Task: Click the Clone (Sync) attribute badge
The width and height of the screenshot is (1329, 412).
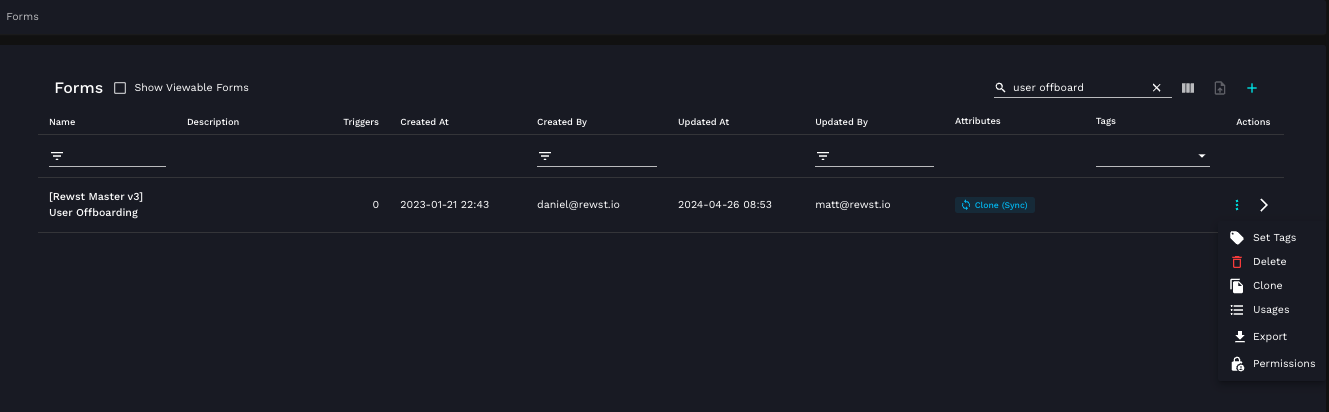Action: pyautogui.click(x=994, y=205)
